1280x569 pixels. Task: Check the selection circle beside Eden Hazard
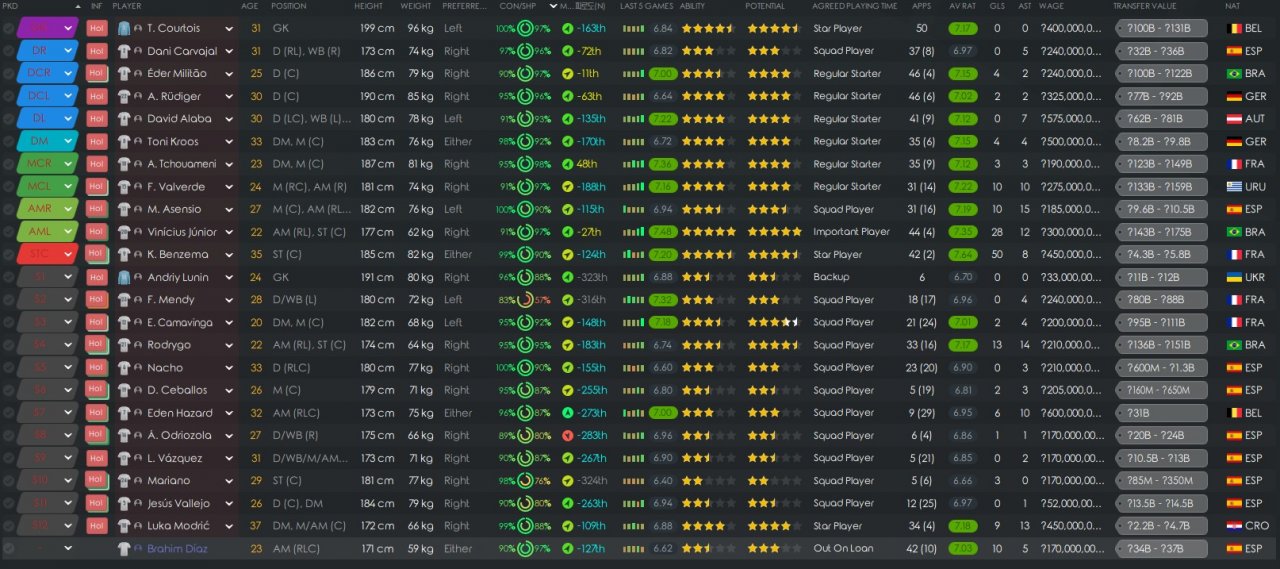(9, 413)
